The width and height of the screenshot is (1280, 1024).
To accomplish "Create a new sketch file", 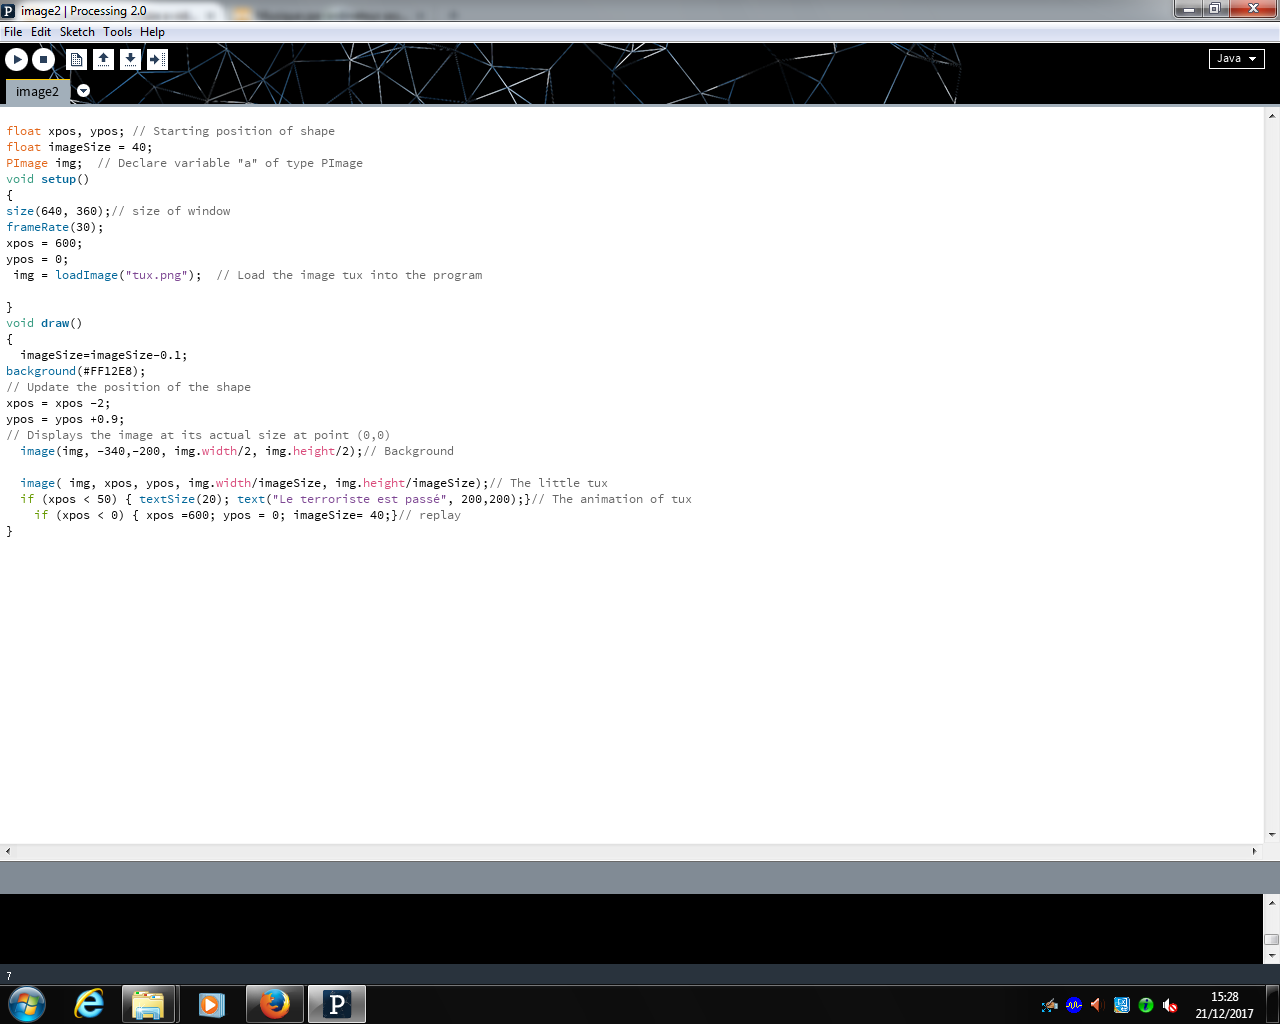I will pos(76,60).
